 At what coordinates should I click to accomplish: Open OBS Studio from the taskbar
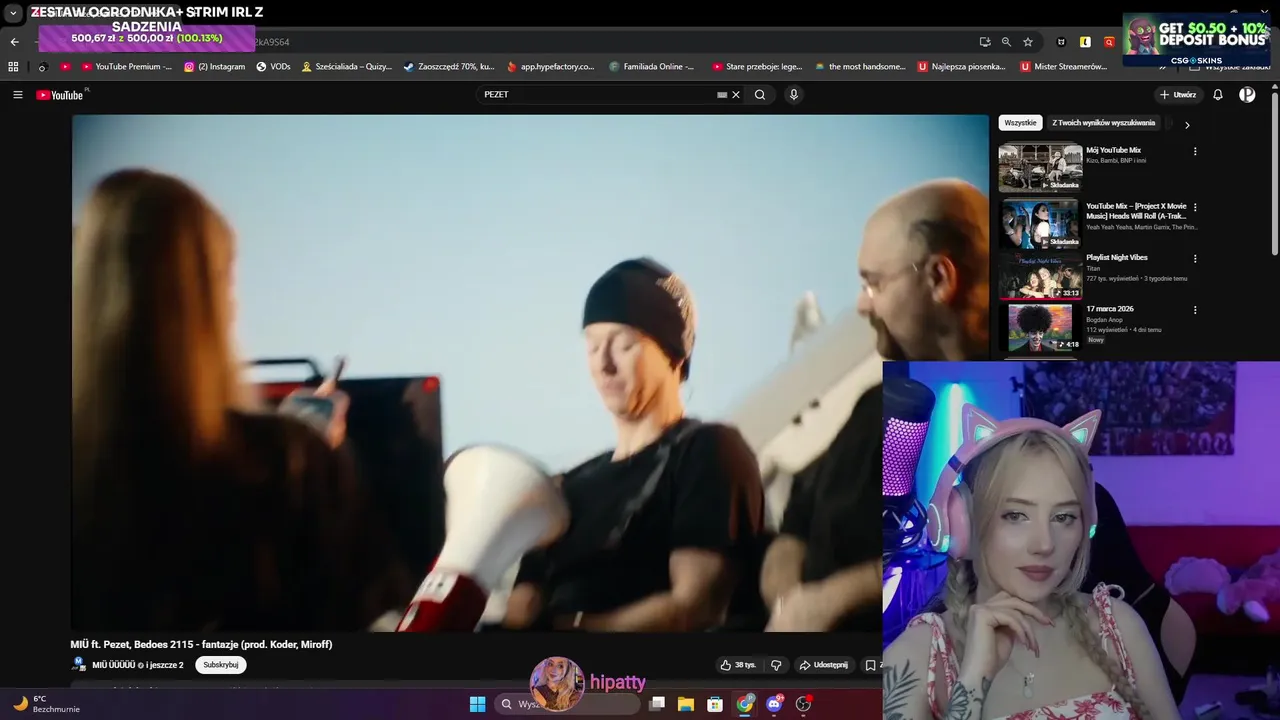click(x=803, y=704)
